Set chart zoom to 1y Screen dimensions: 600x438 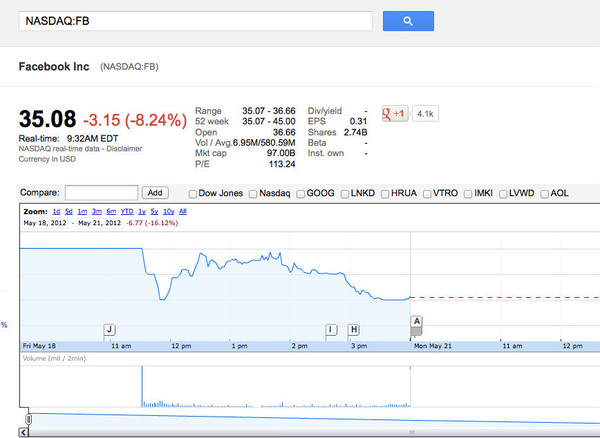click(x=142, y=212)
